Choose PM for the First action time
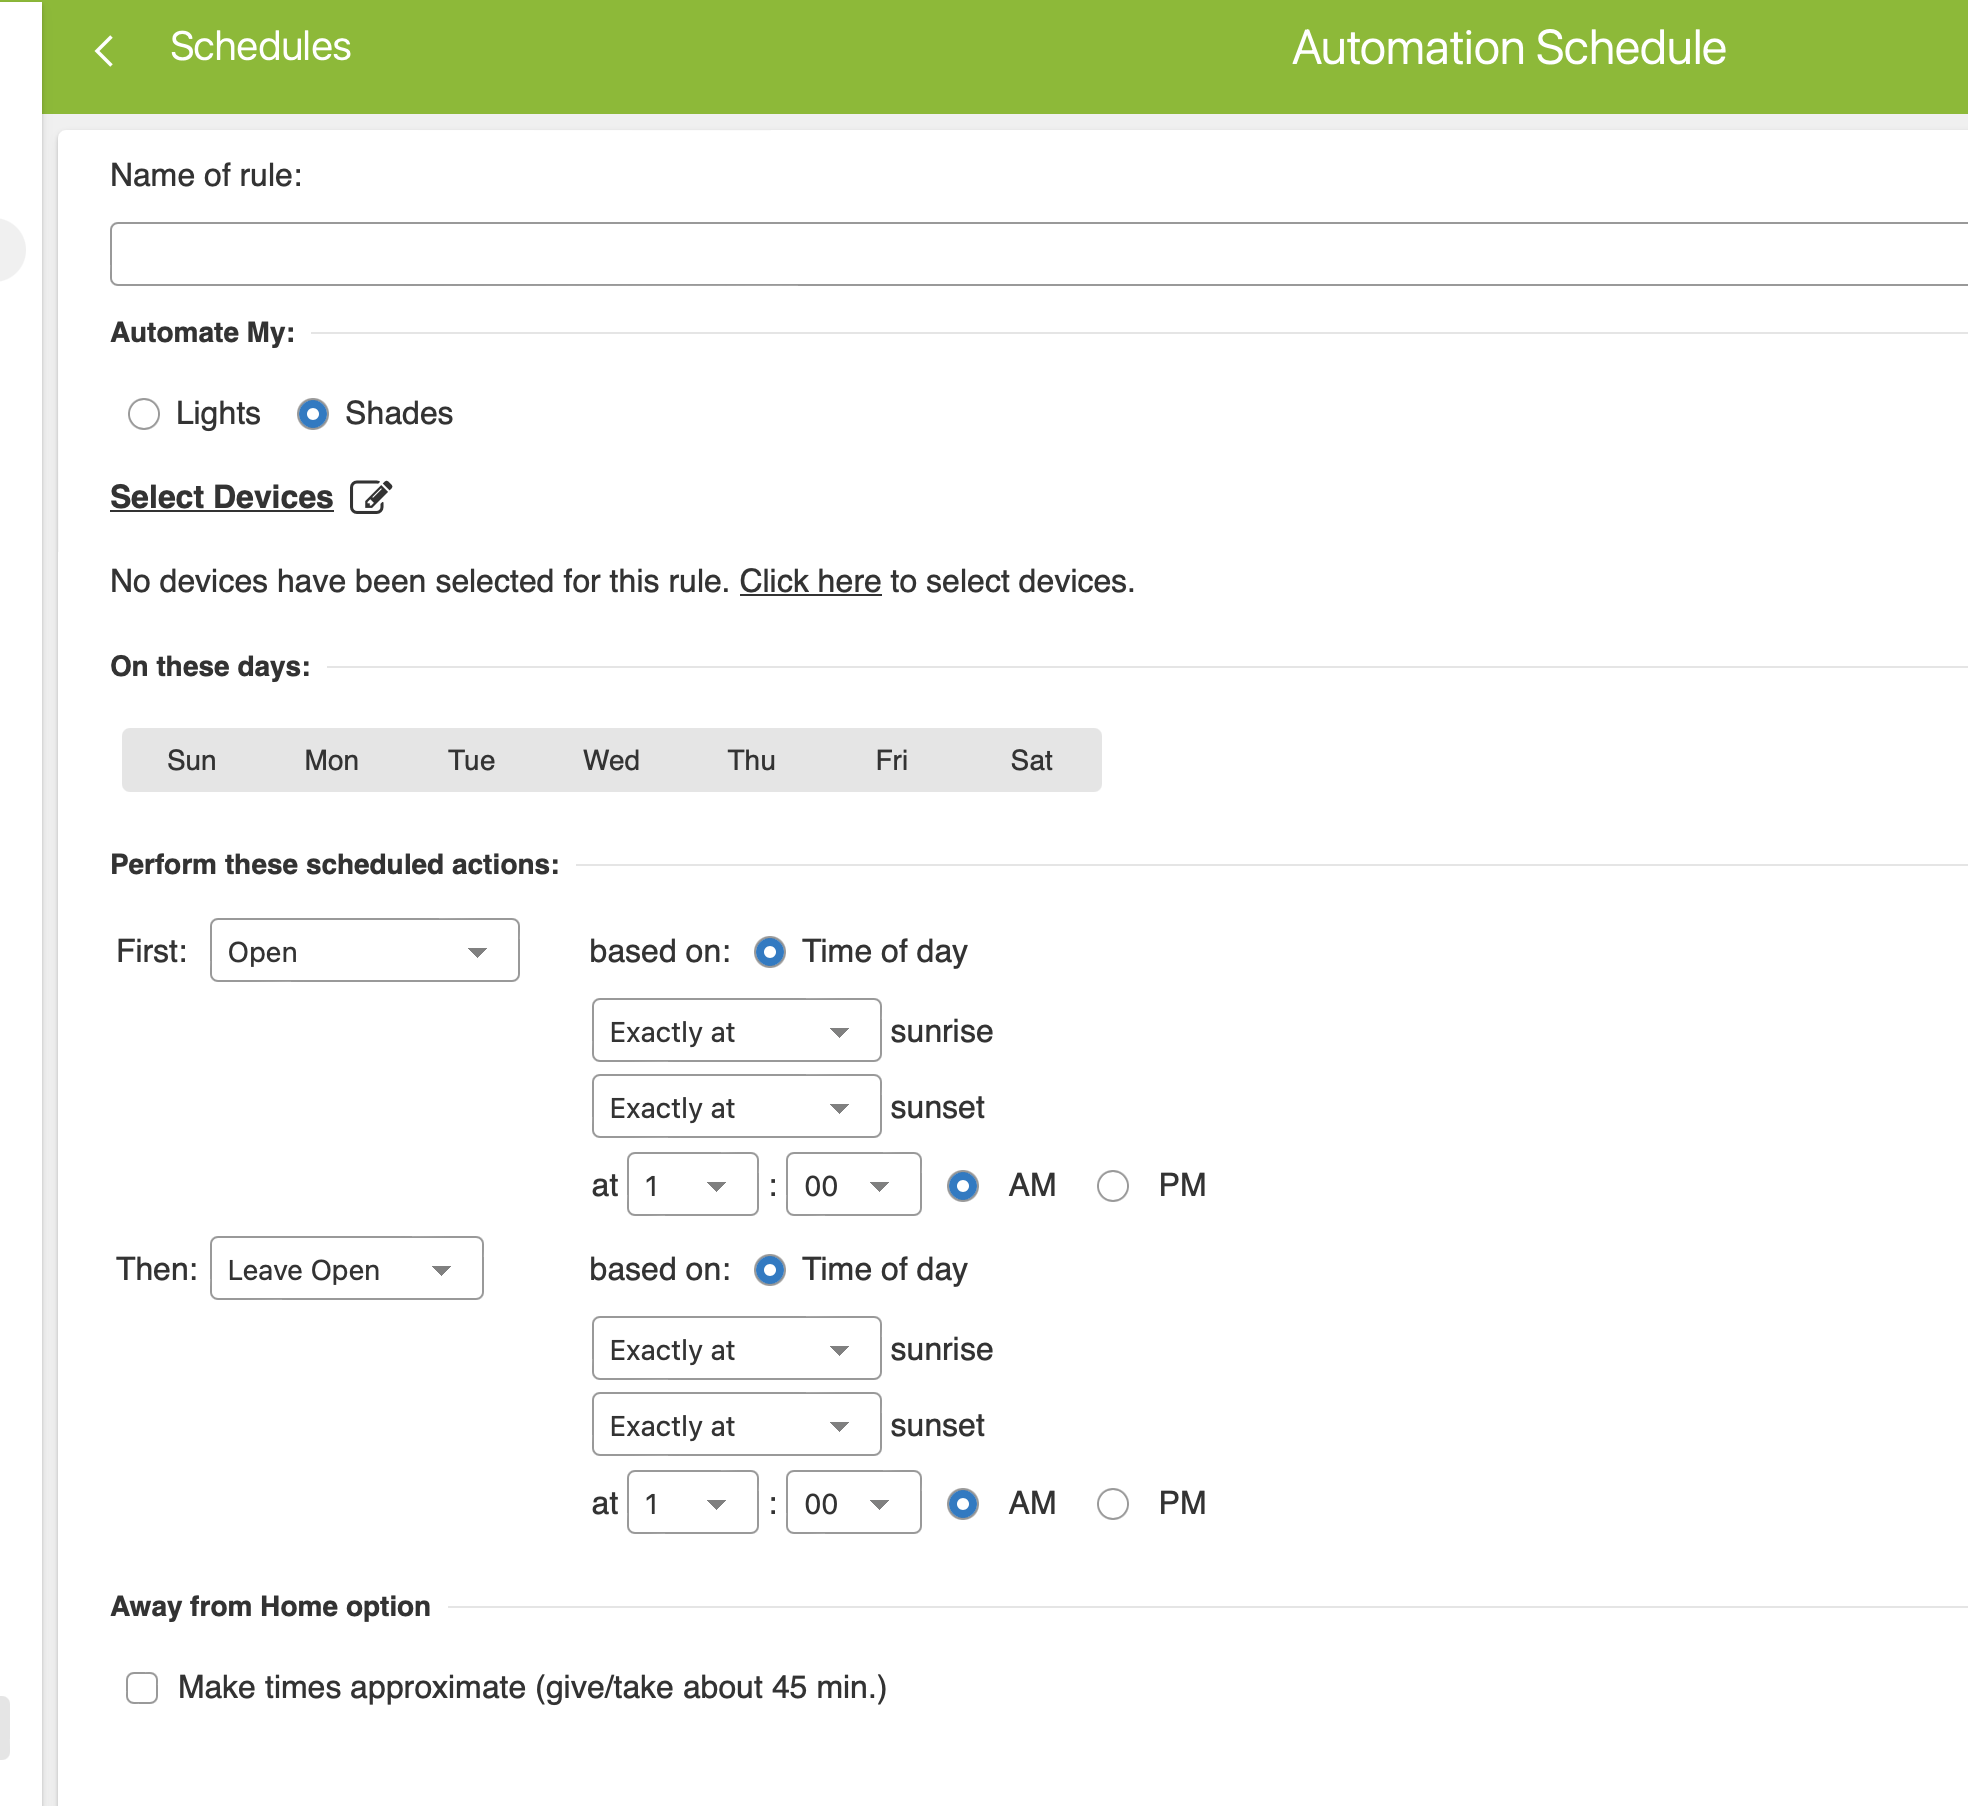This screenshot has width=1968, height=1806. 1113,1186
